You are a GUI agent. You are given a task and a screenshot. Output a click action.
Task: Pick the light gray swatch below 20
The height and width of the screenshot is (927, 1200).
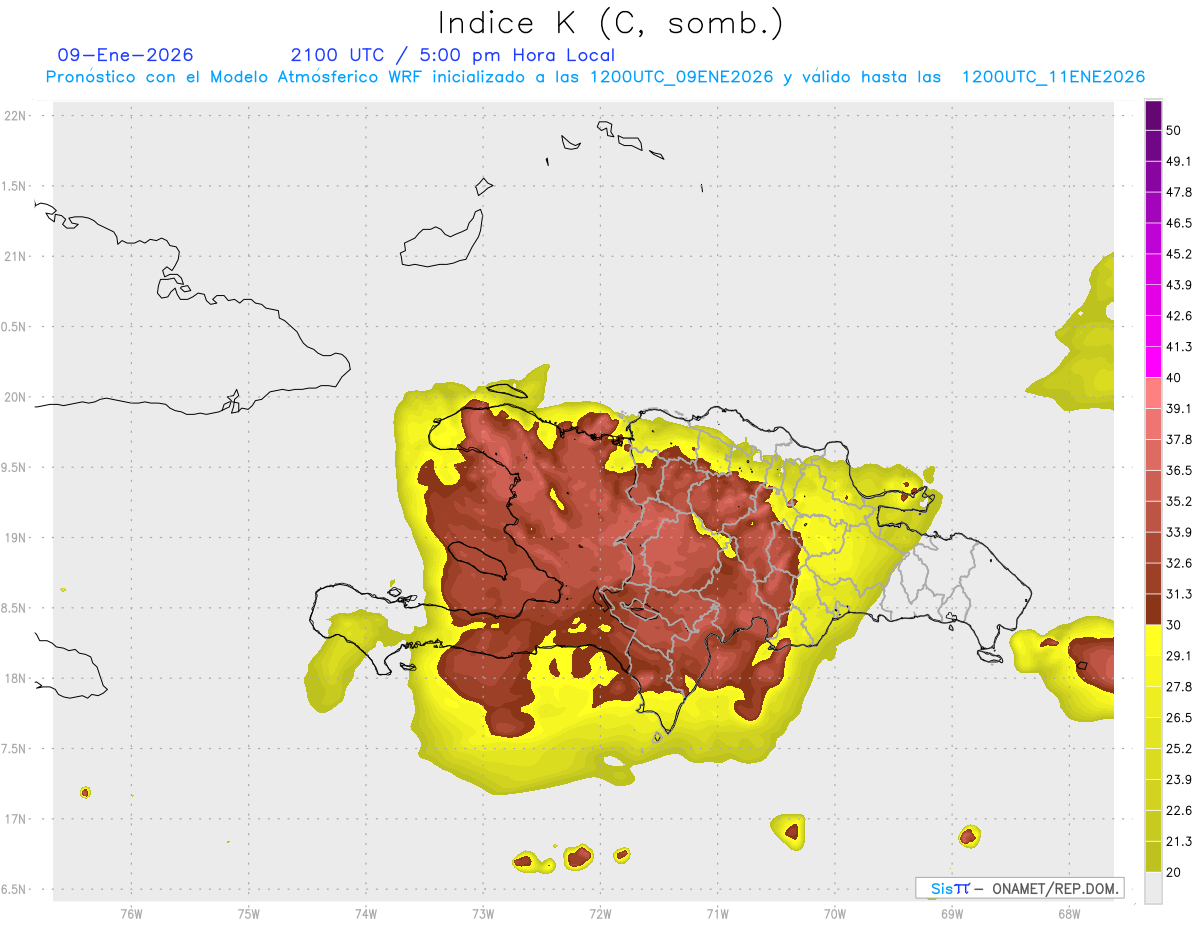point(1153,887)
